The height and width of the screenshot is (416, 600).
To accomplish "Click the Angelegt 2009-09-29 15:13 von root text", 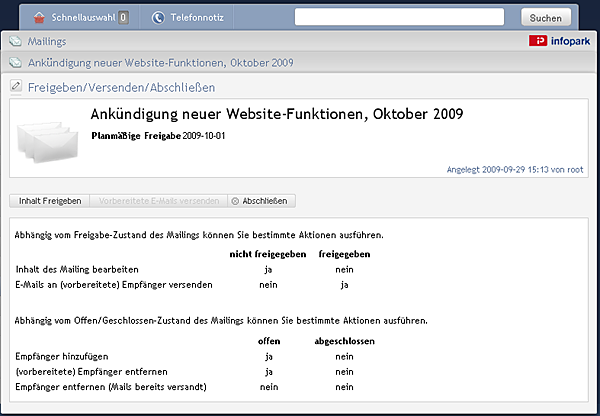I will click(x=515, y=170).
